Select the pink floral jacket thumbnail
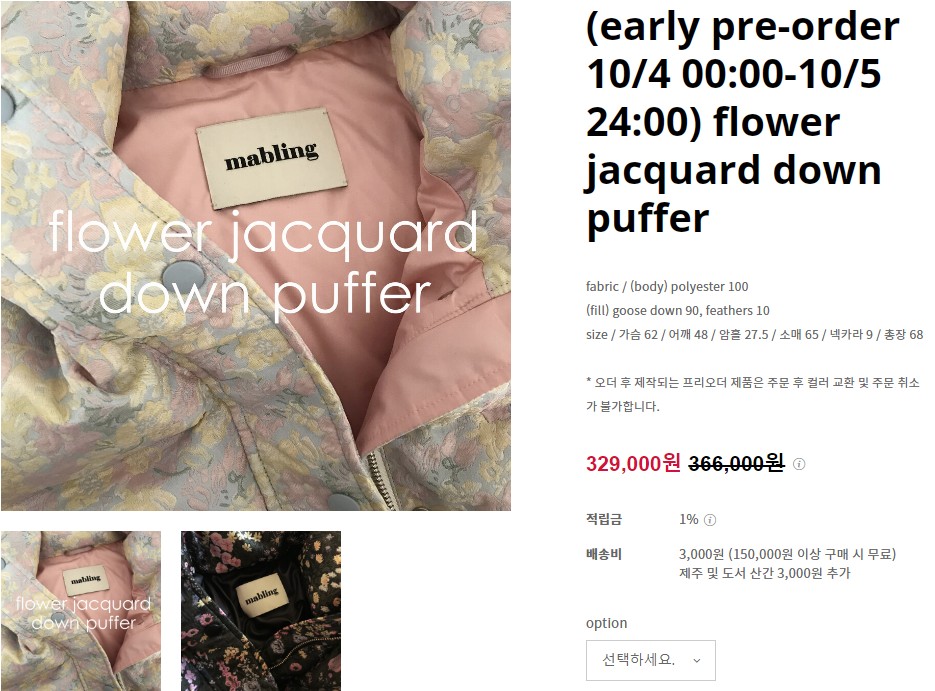Image resolution: width=935 pixels, height=691 pixels. (x=81, y=611)
